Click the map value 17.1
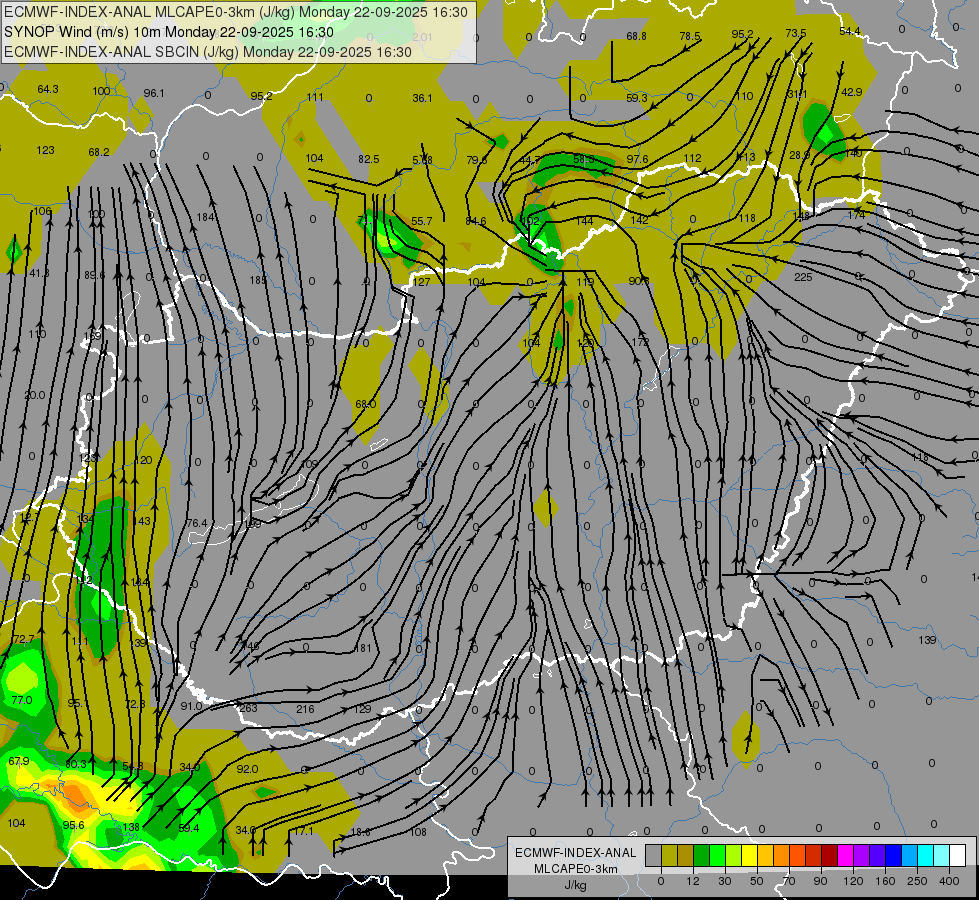Viewport: 979px width, 900px height. (x=303, y=831)
